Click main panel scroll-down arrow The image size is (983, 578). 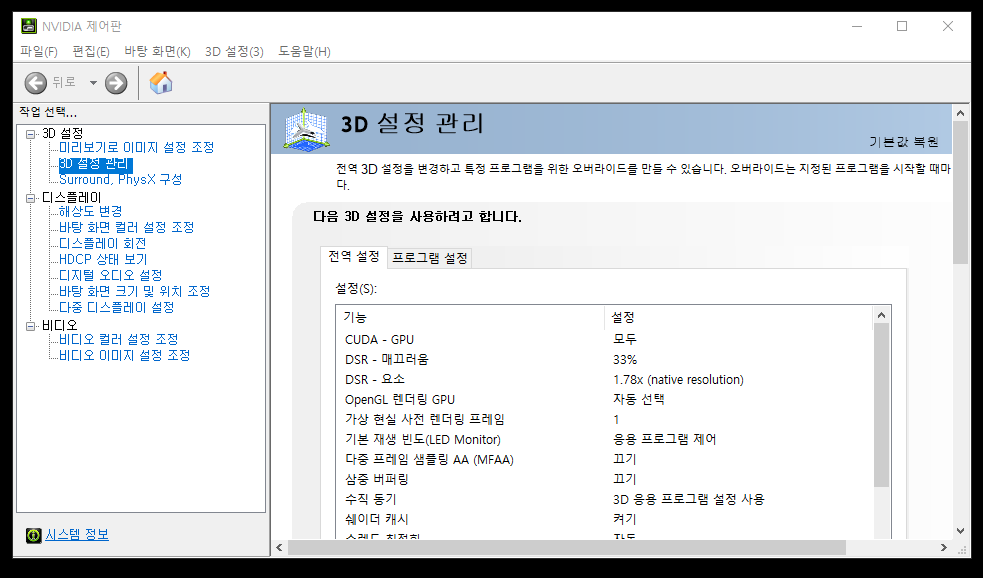coord(960,531)
